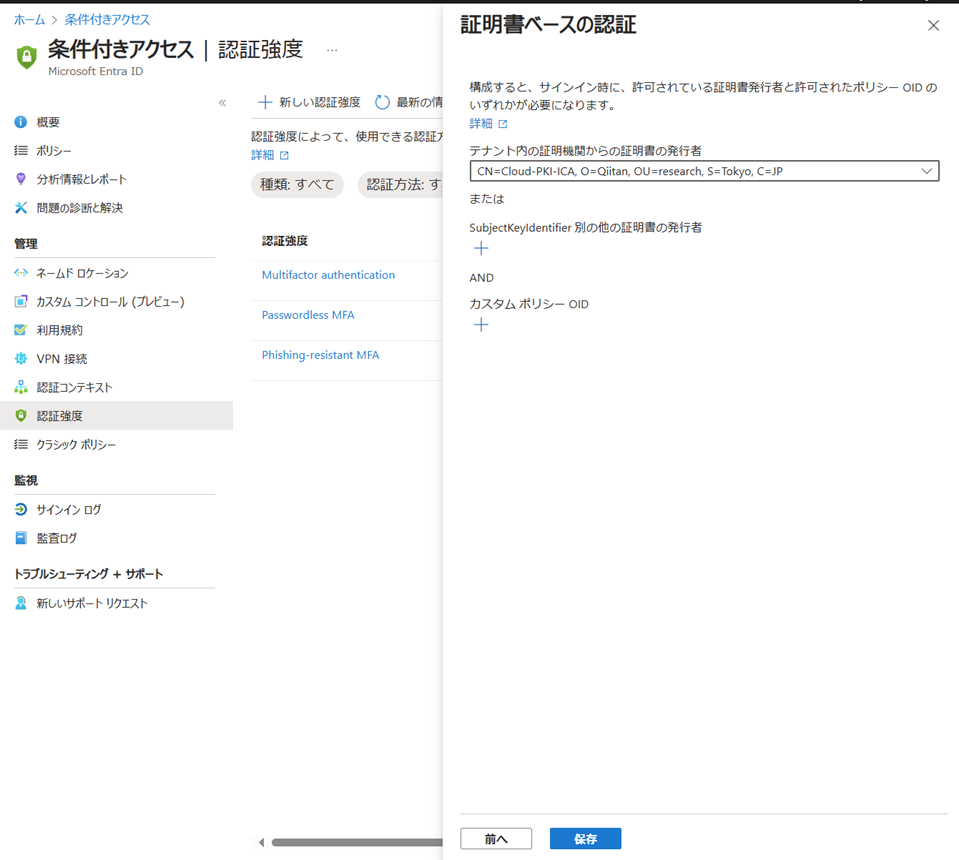Add issuer under SubjectKeyIdentifier with plus icon
959x860 pixels.
pos(481,248)
